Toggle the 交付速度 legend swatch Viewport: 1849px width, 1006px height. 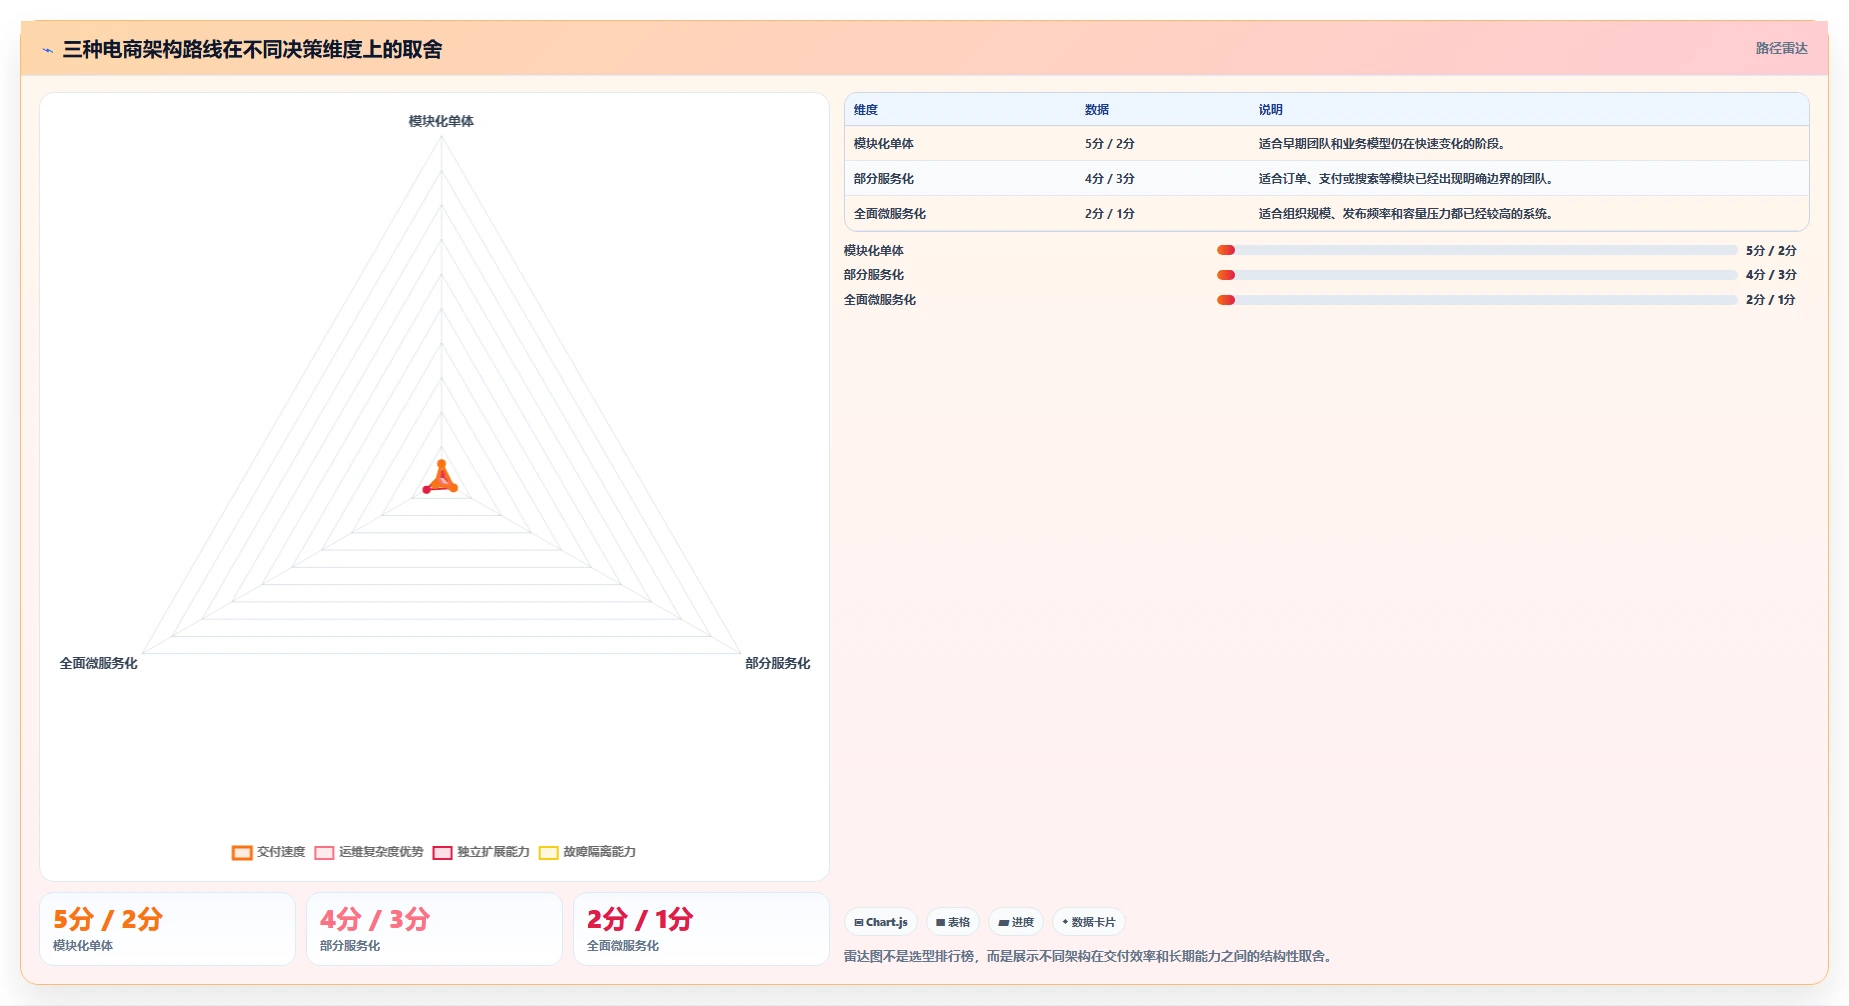pyautogui.click(x=242, y=853)
